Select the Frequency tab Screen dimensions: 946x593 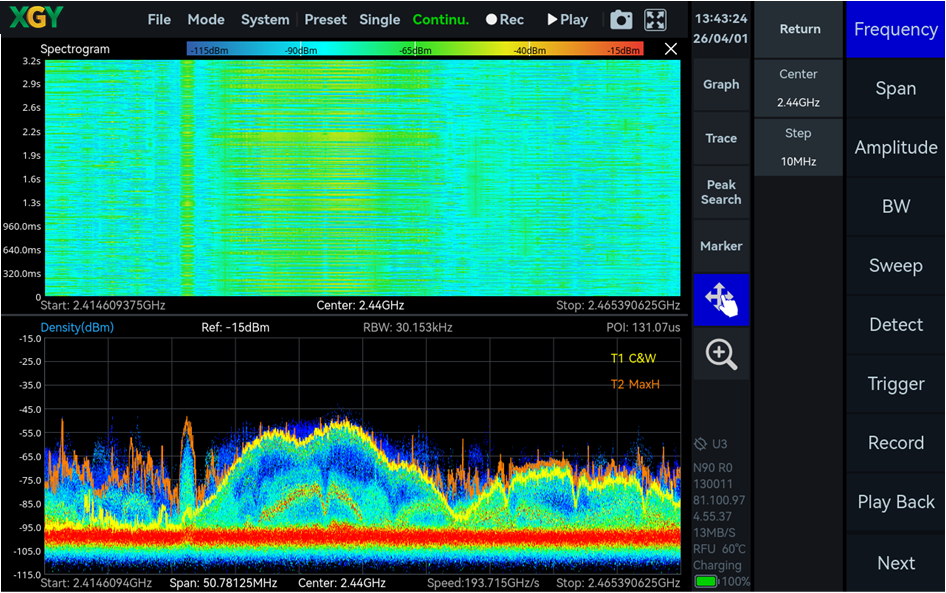pos(896,29)
